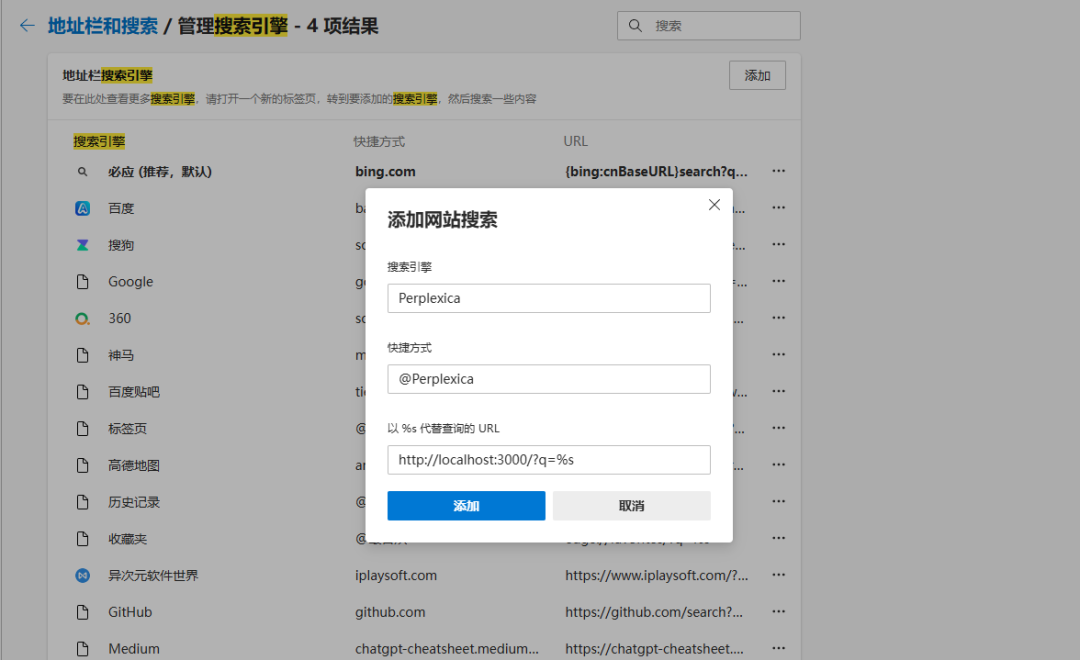Select the 标签页 entry name
Viewport: 1080px width, 660px height.
coord(127,429)
